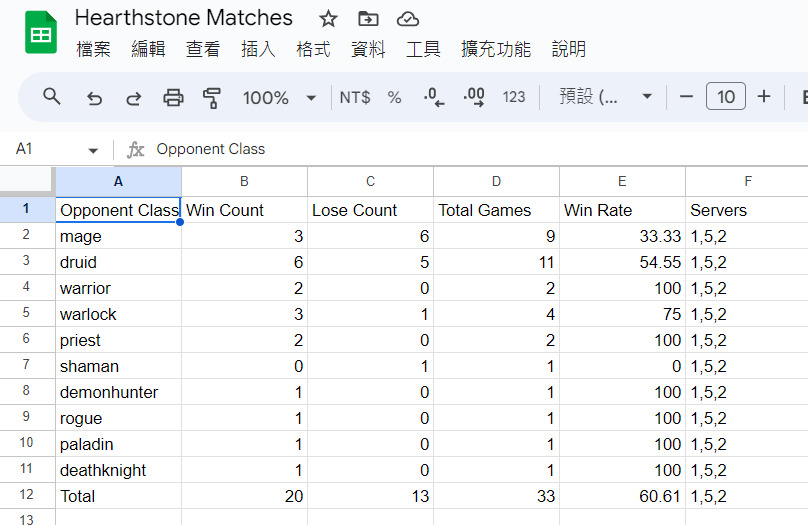Select row 12 header

[x=27, y=495]
